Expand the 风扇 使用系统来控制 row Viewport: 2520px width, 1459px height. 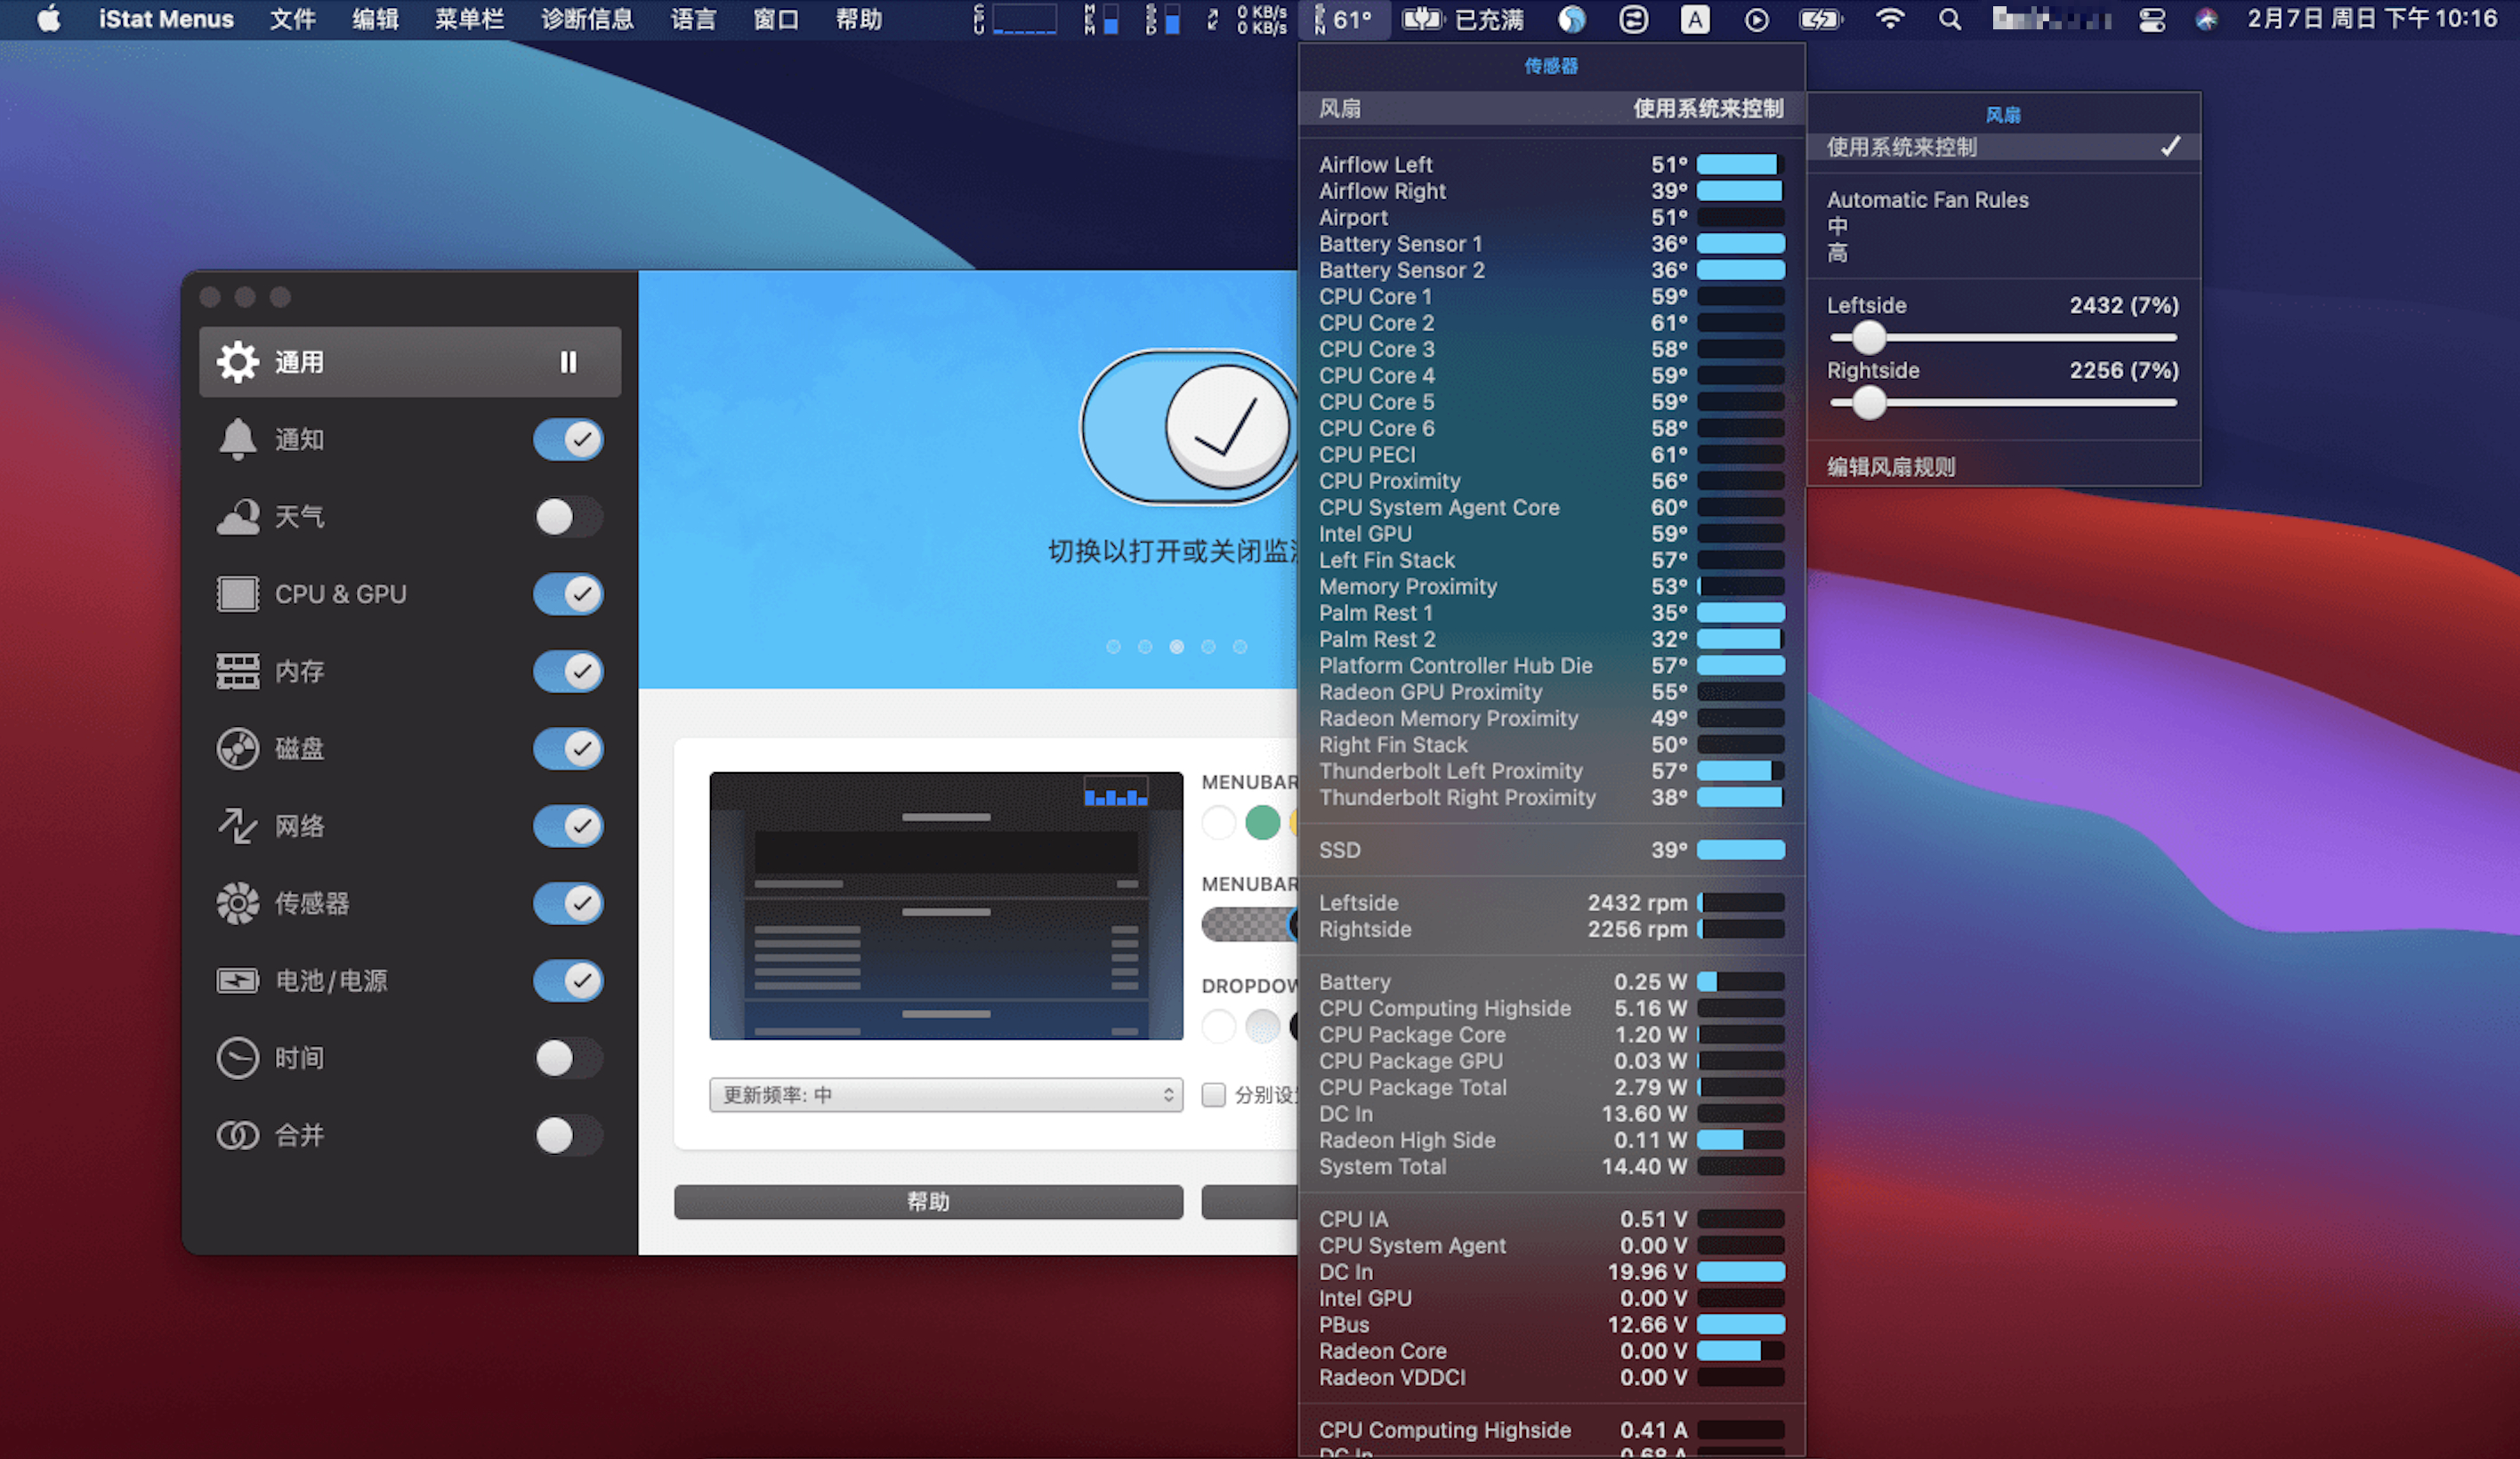pos(1550,108)
